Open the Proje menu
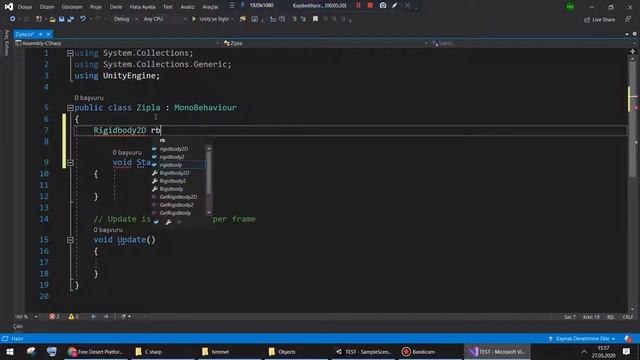Viewport: 640px width, 360px height. click(96, 7)
